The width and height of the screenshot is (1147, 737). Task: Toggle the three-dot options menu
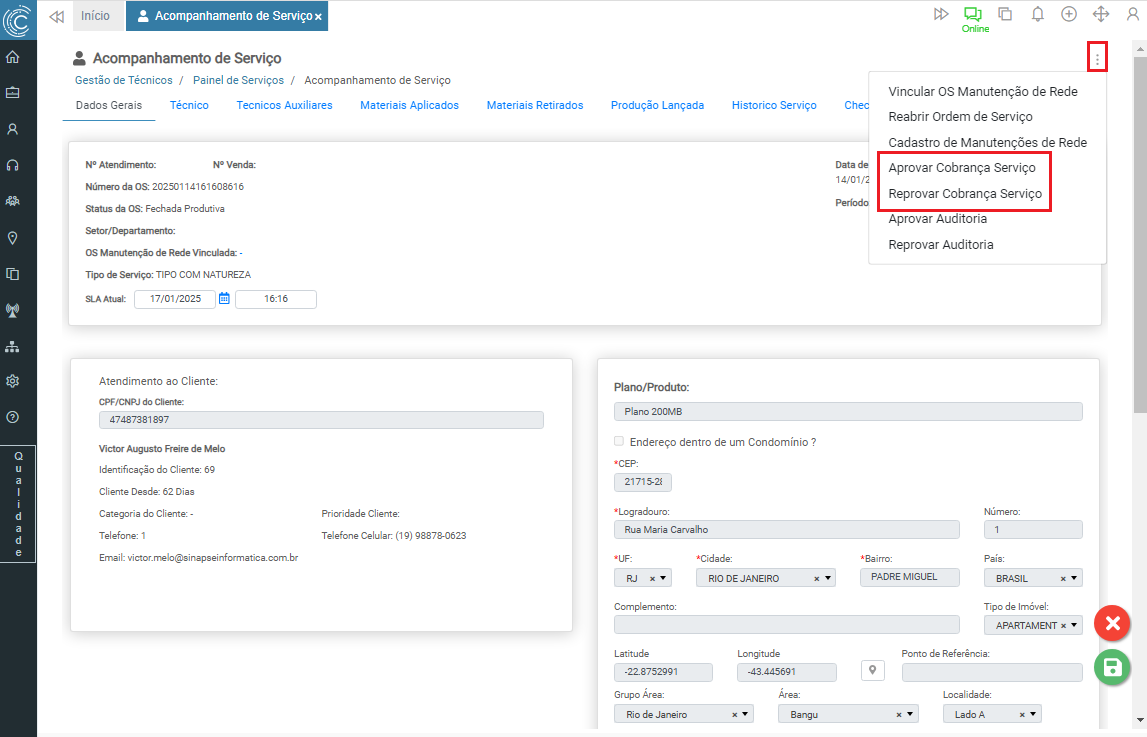[1097, 59]
